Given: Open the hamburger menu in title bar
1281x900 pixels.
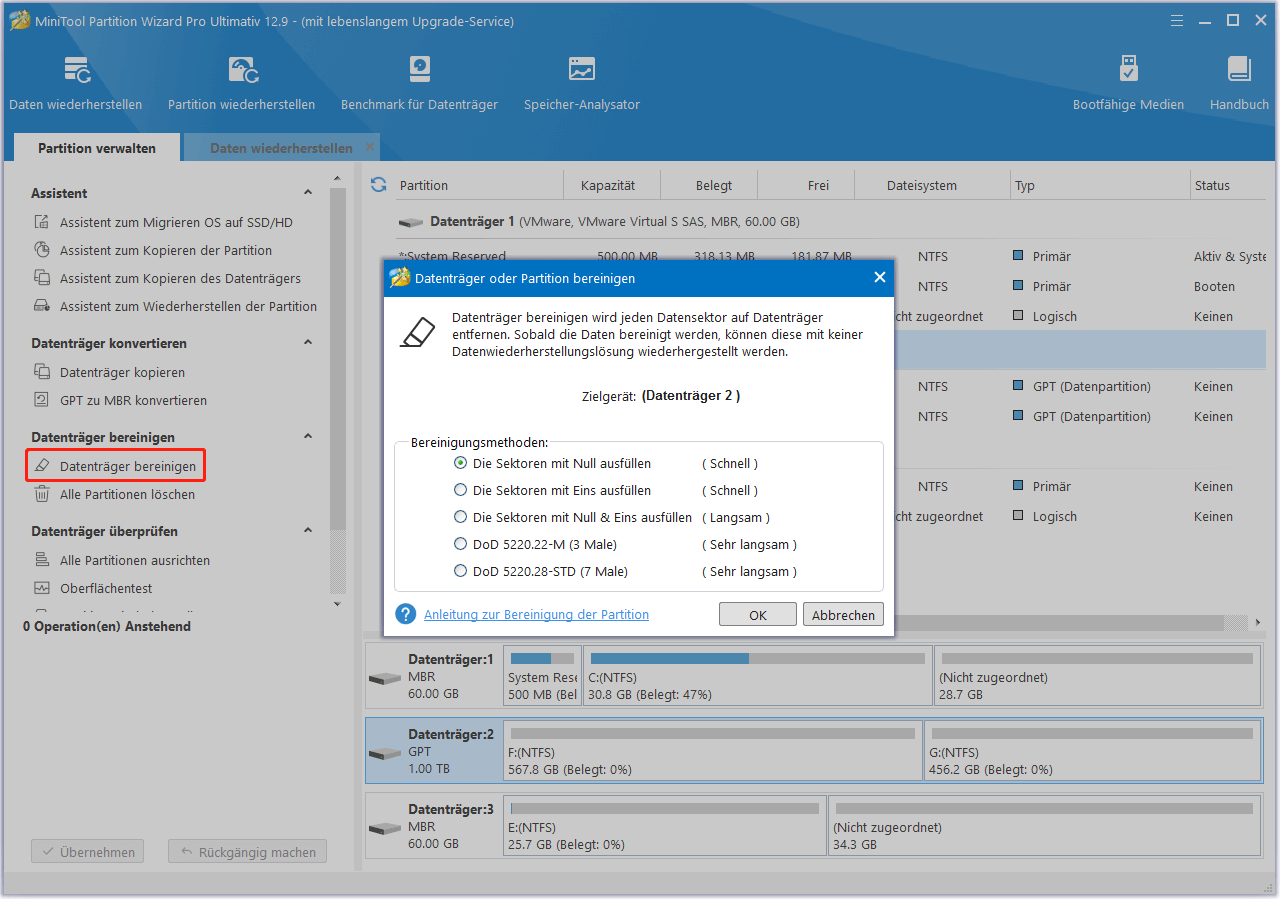Looking at the screenshot, I should [1179, 20].
